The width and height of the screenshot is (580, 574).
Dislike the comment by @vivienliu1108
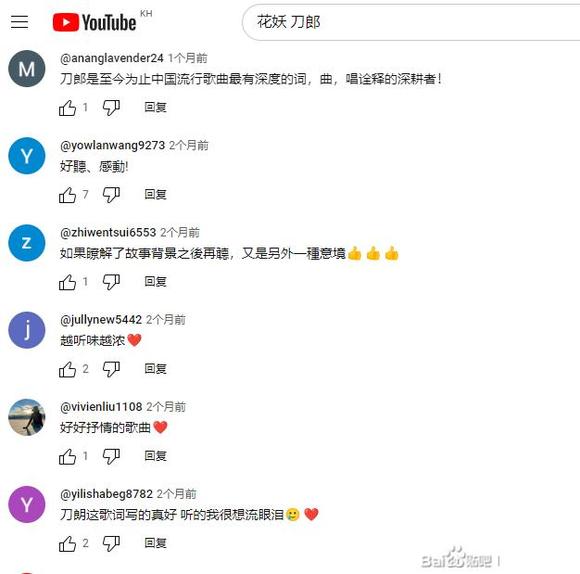[111, 456]
